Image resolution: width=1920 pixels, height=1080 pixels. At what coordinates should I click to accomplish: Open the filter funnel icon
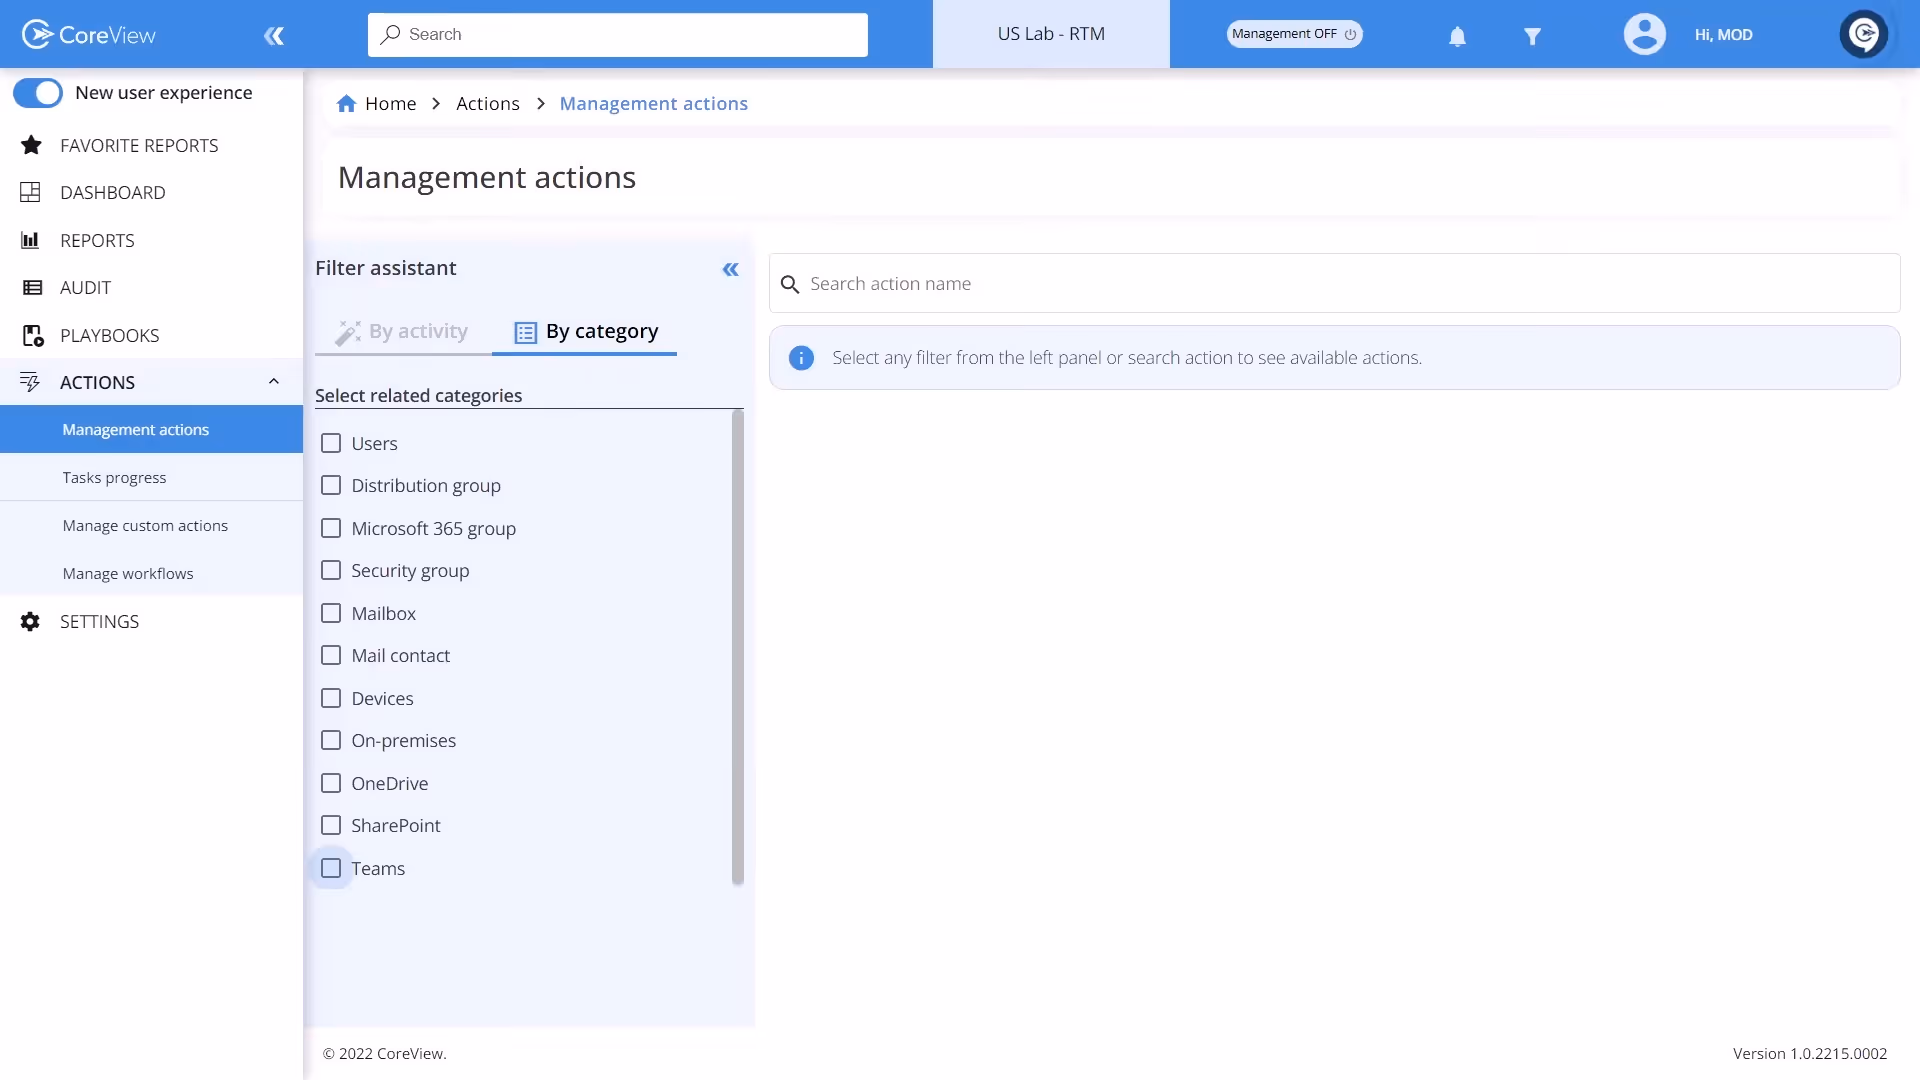tap(1533, 34)
